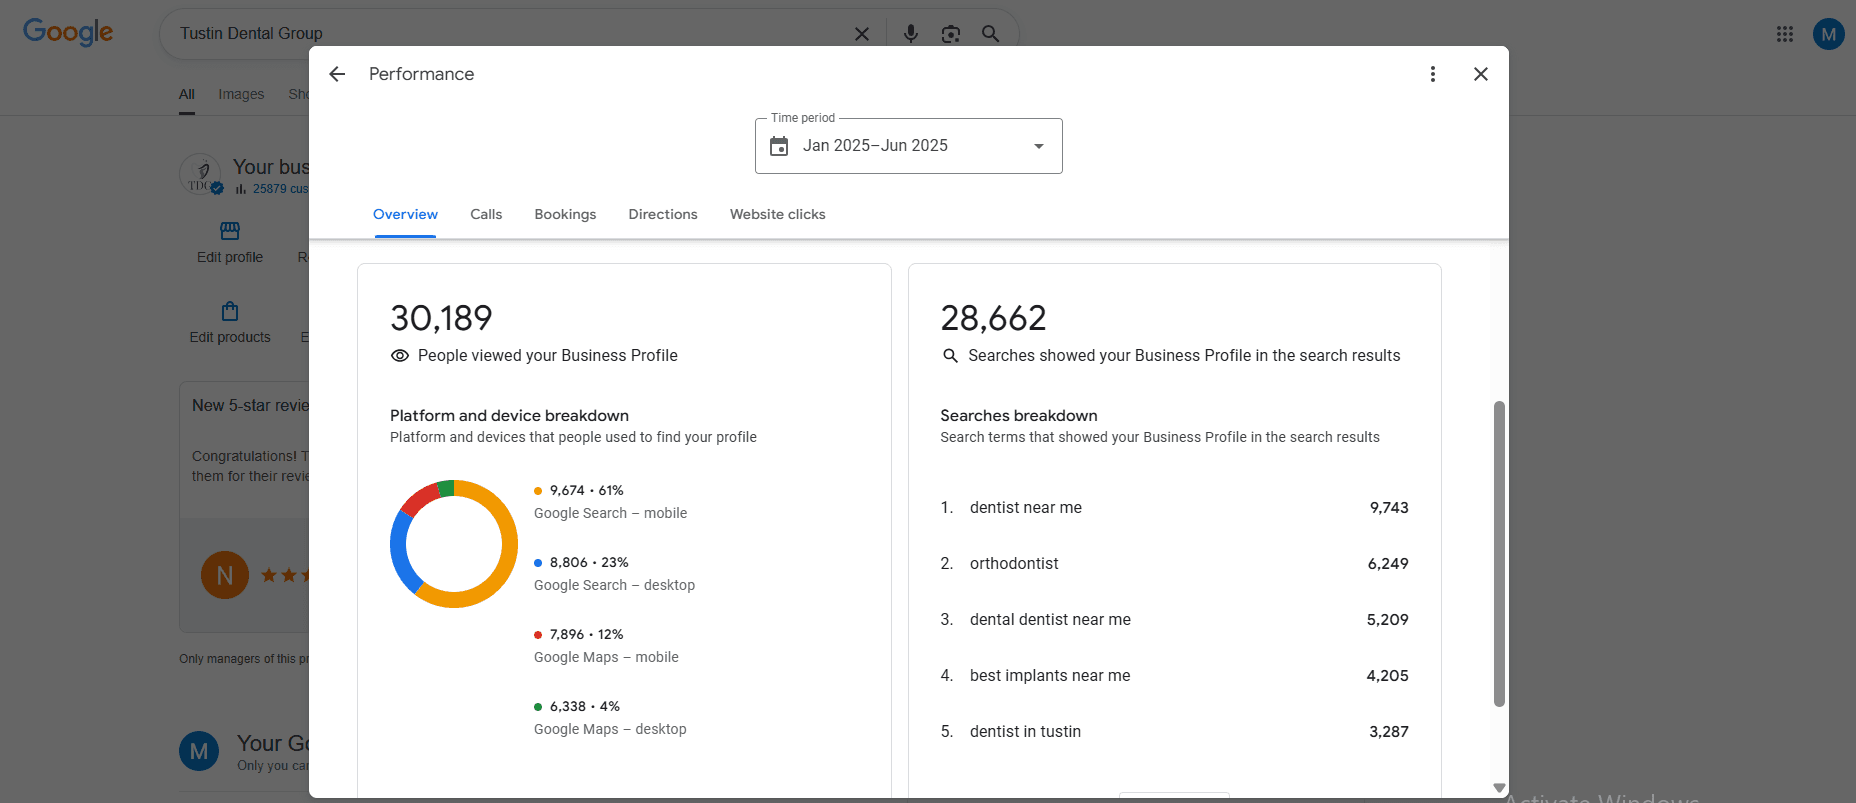Open the account avatar M
The image size is (1856, 803).
point(1829,34)
